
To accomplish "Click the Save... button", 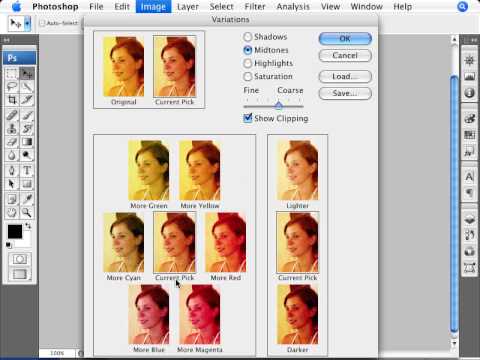I will (345, 93).
